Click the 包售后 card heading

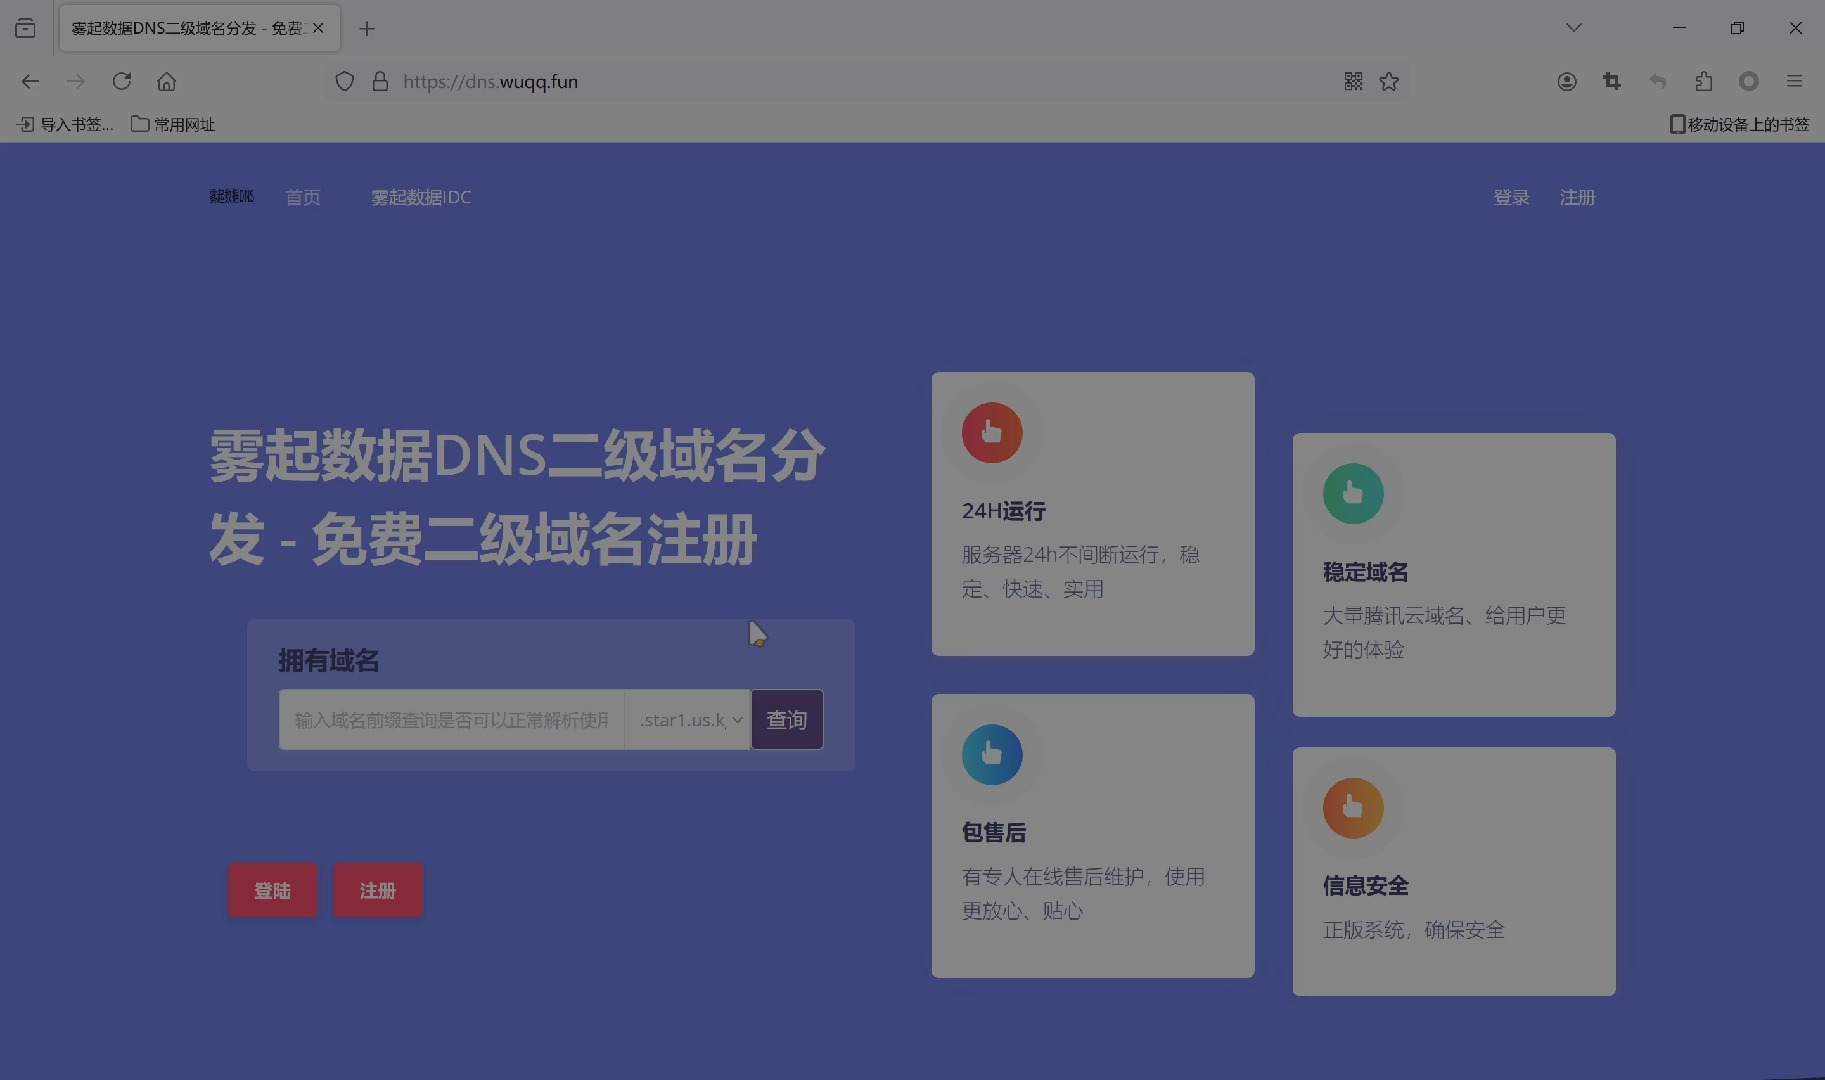point(994,832)
